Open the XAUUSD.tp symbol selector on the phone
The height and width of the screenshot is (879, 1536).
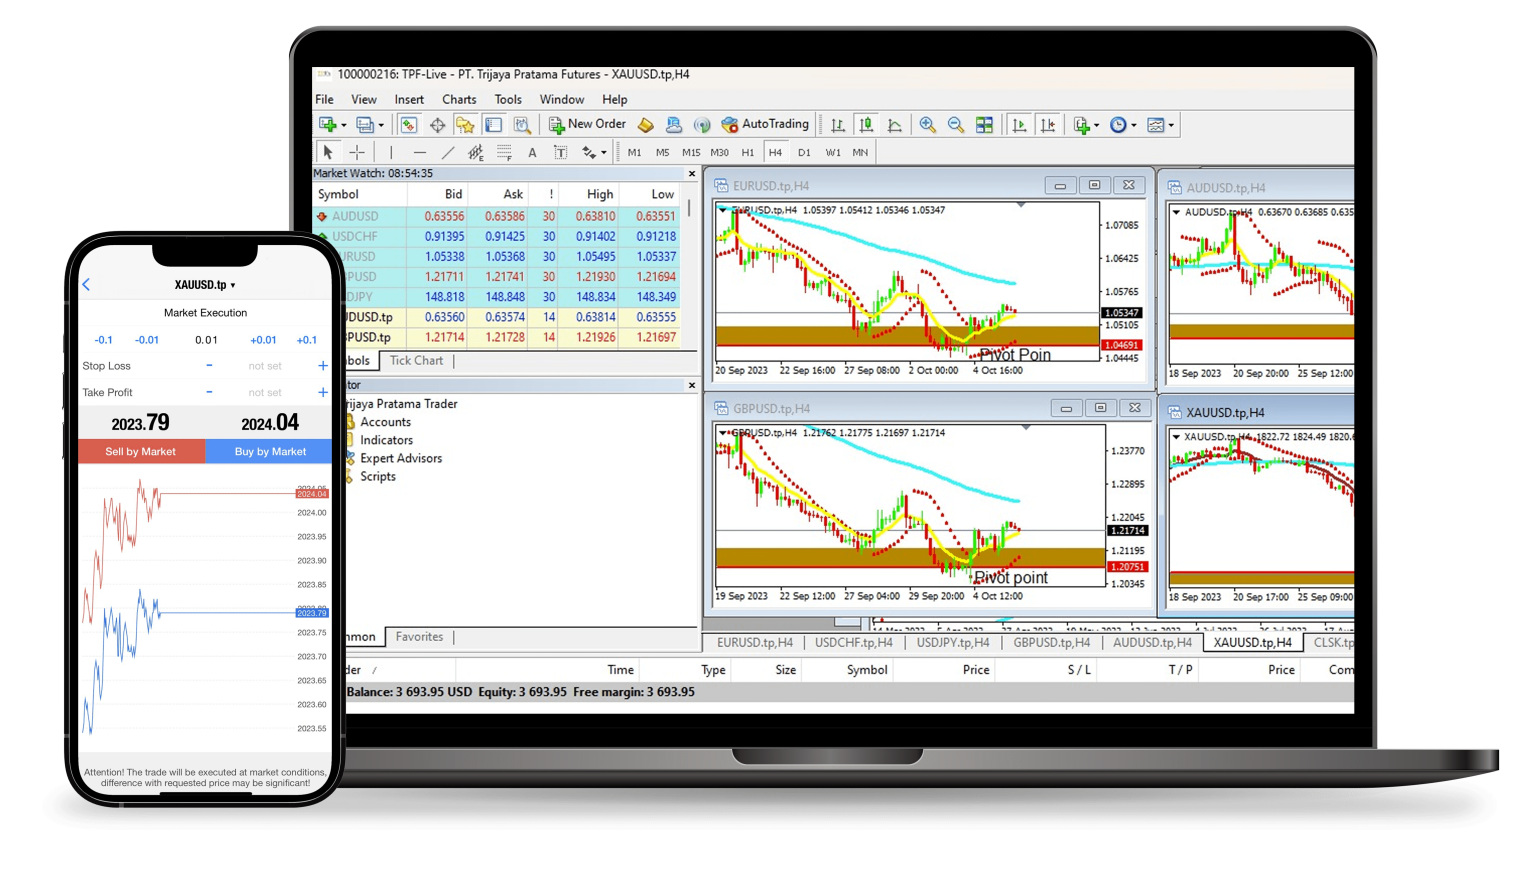click(205, 284)
